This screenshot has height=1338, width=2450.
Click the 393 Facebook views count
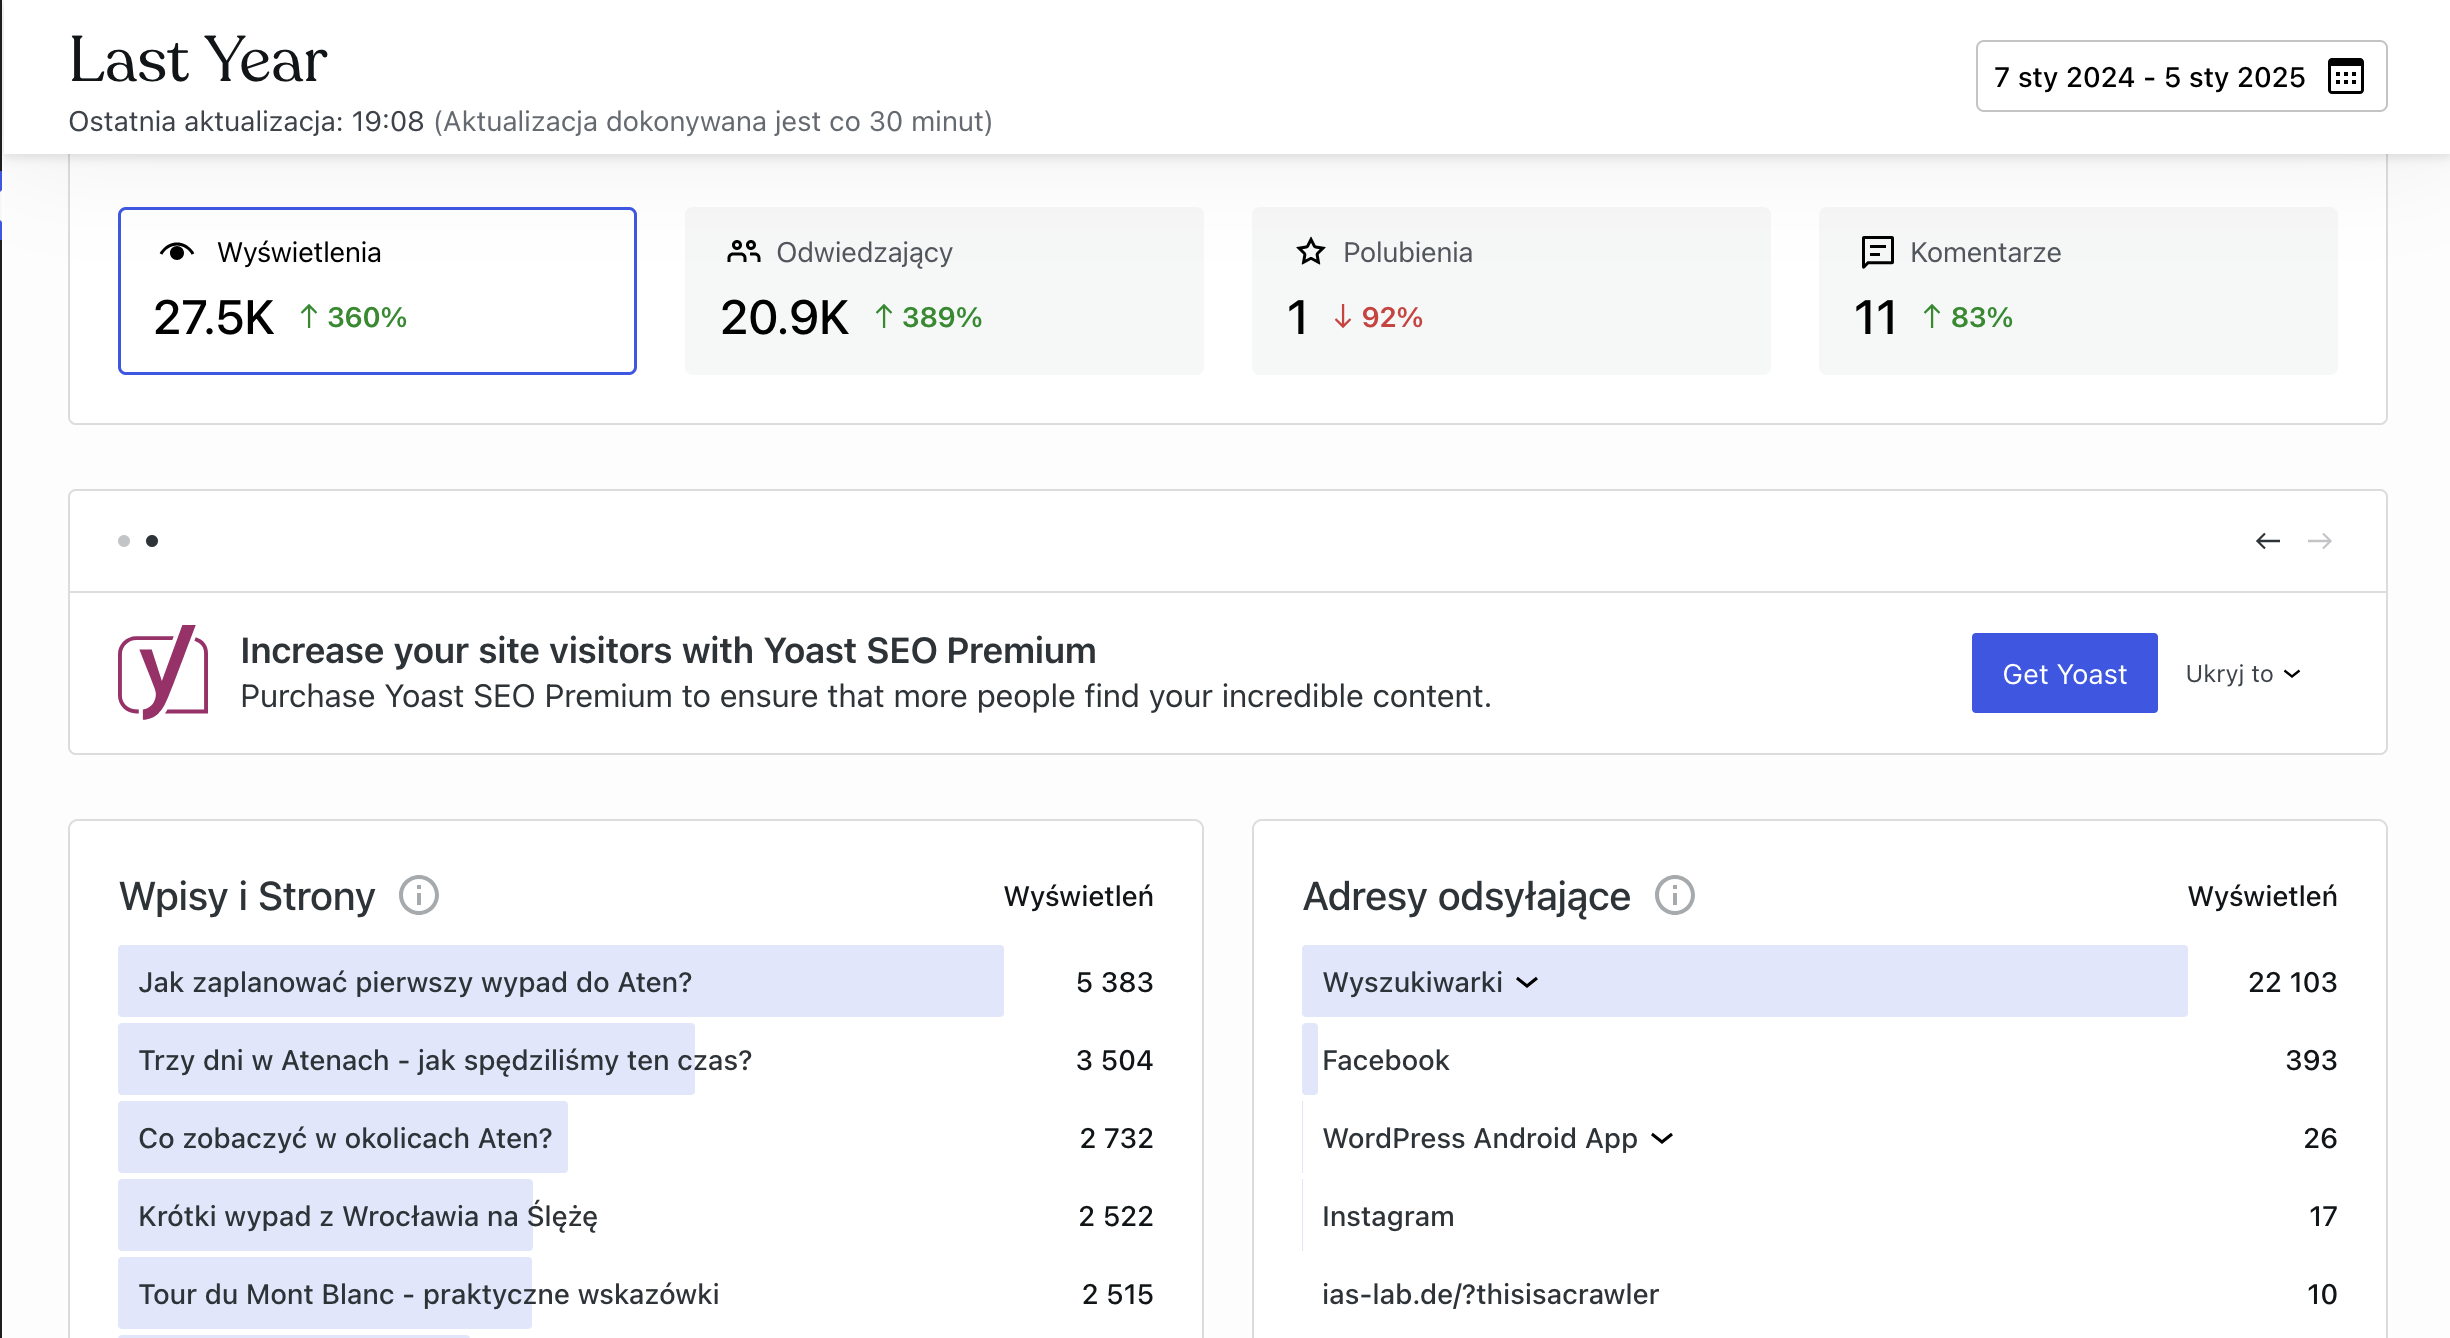pos(2311,1060)
